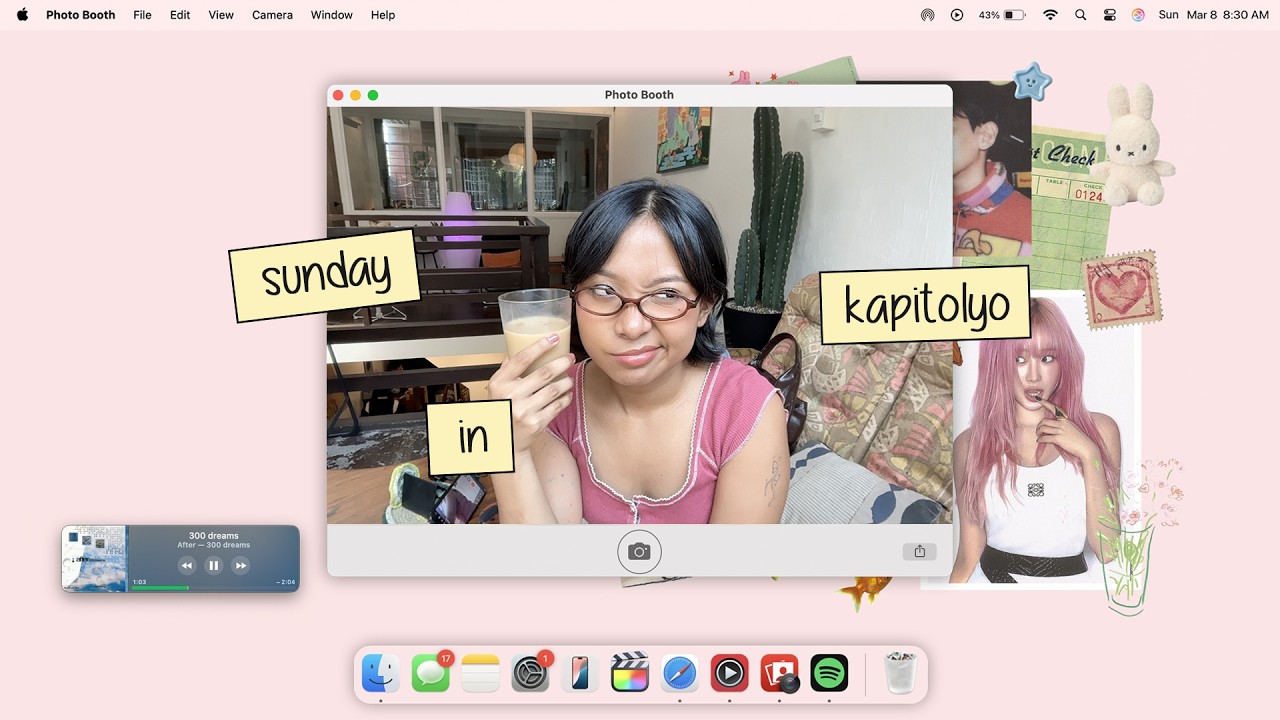Open the File menu
The image size is (1280, 720).
point(143,15)
